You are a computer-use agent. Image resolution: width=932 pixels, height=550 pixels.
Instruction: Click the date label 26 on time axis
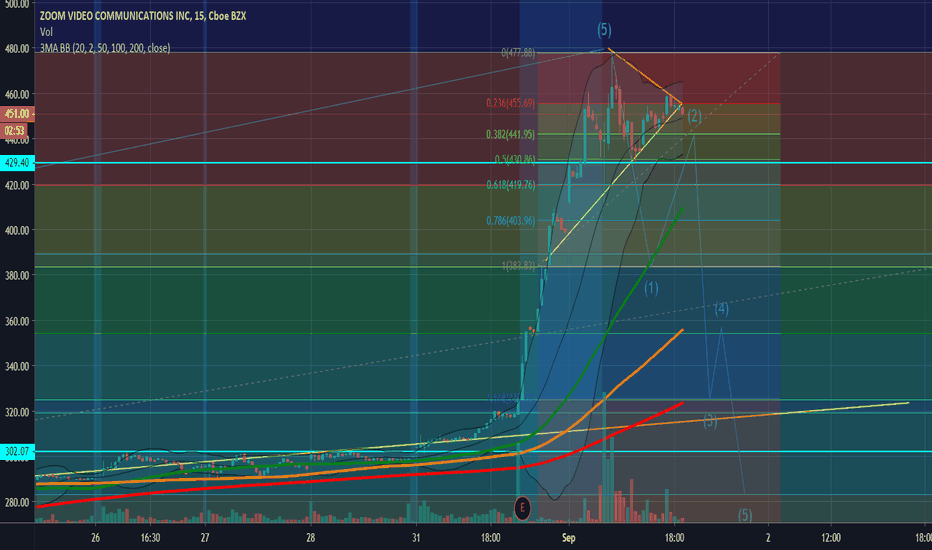click(x=95, y=538)
